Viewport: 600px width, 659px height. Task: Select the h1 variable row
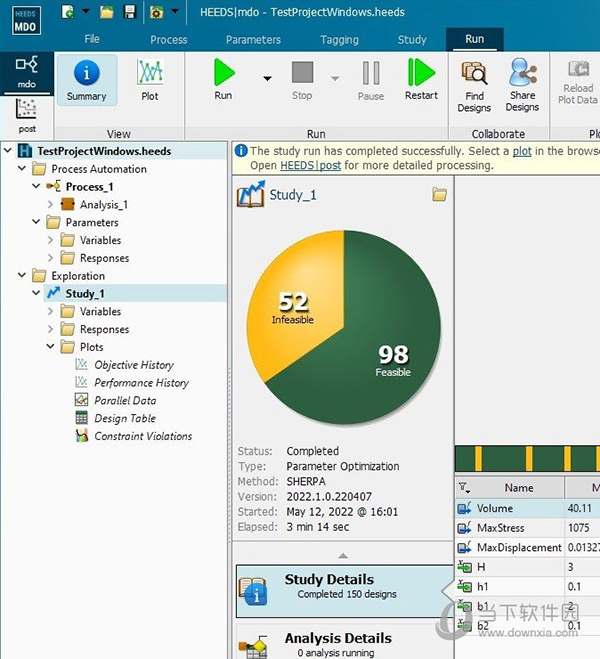click(x=528, y=586)
